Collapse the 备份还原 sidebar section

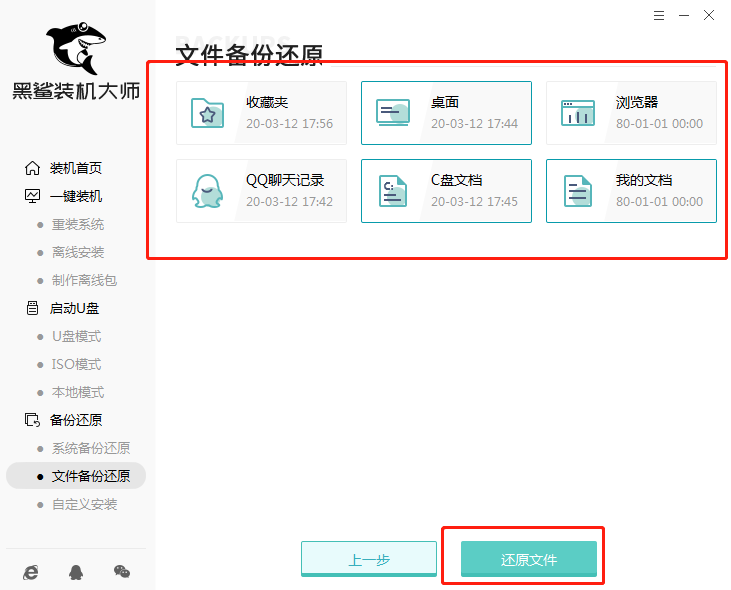click(x=75, y=420)
